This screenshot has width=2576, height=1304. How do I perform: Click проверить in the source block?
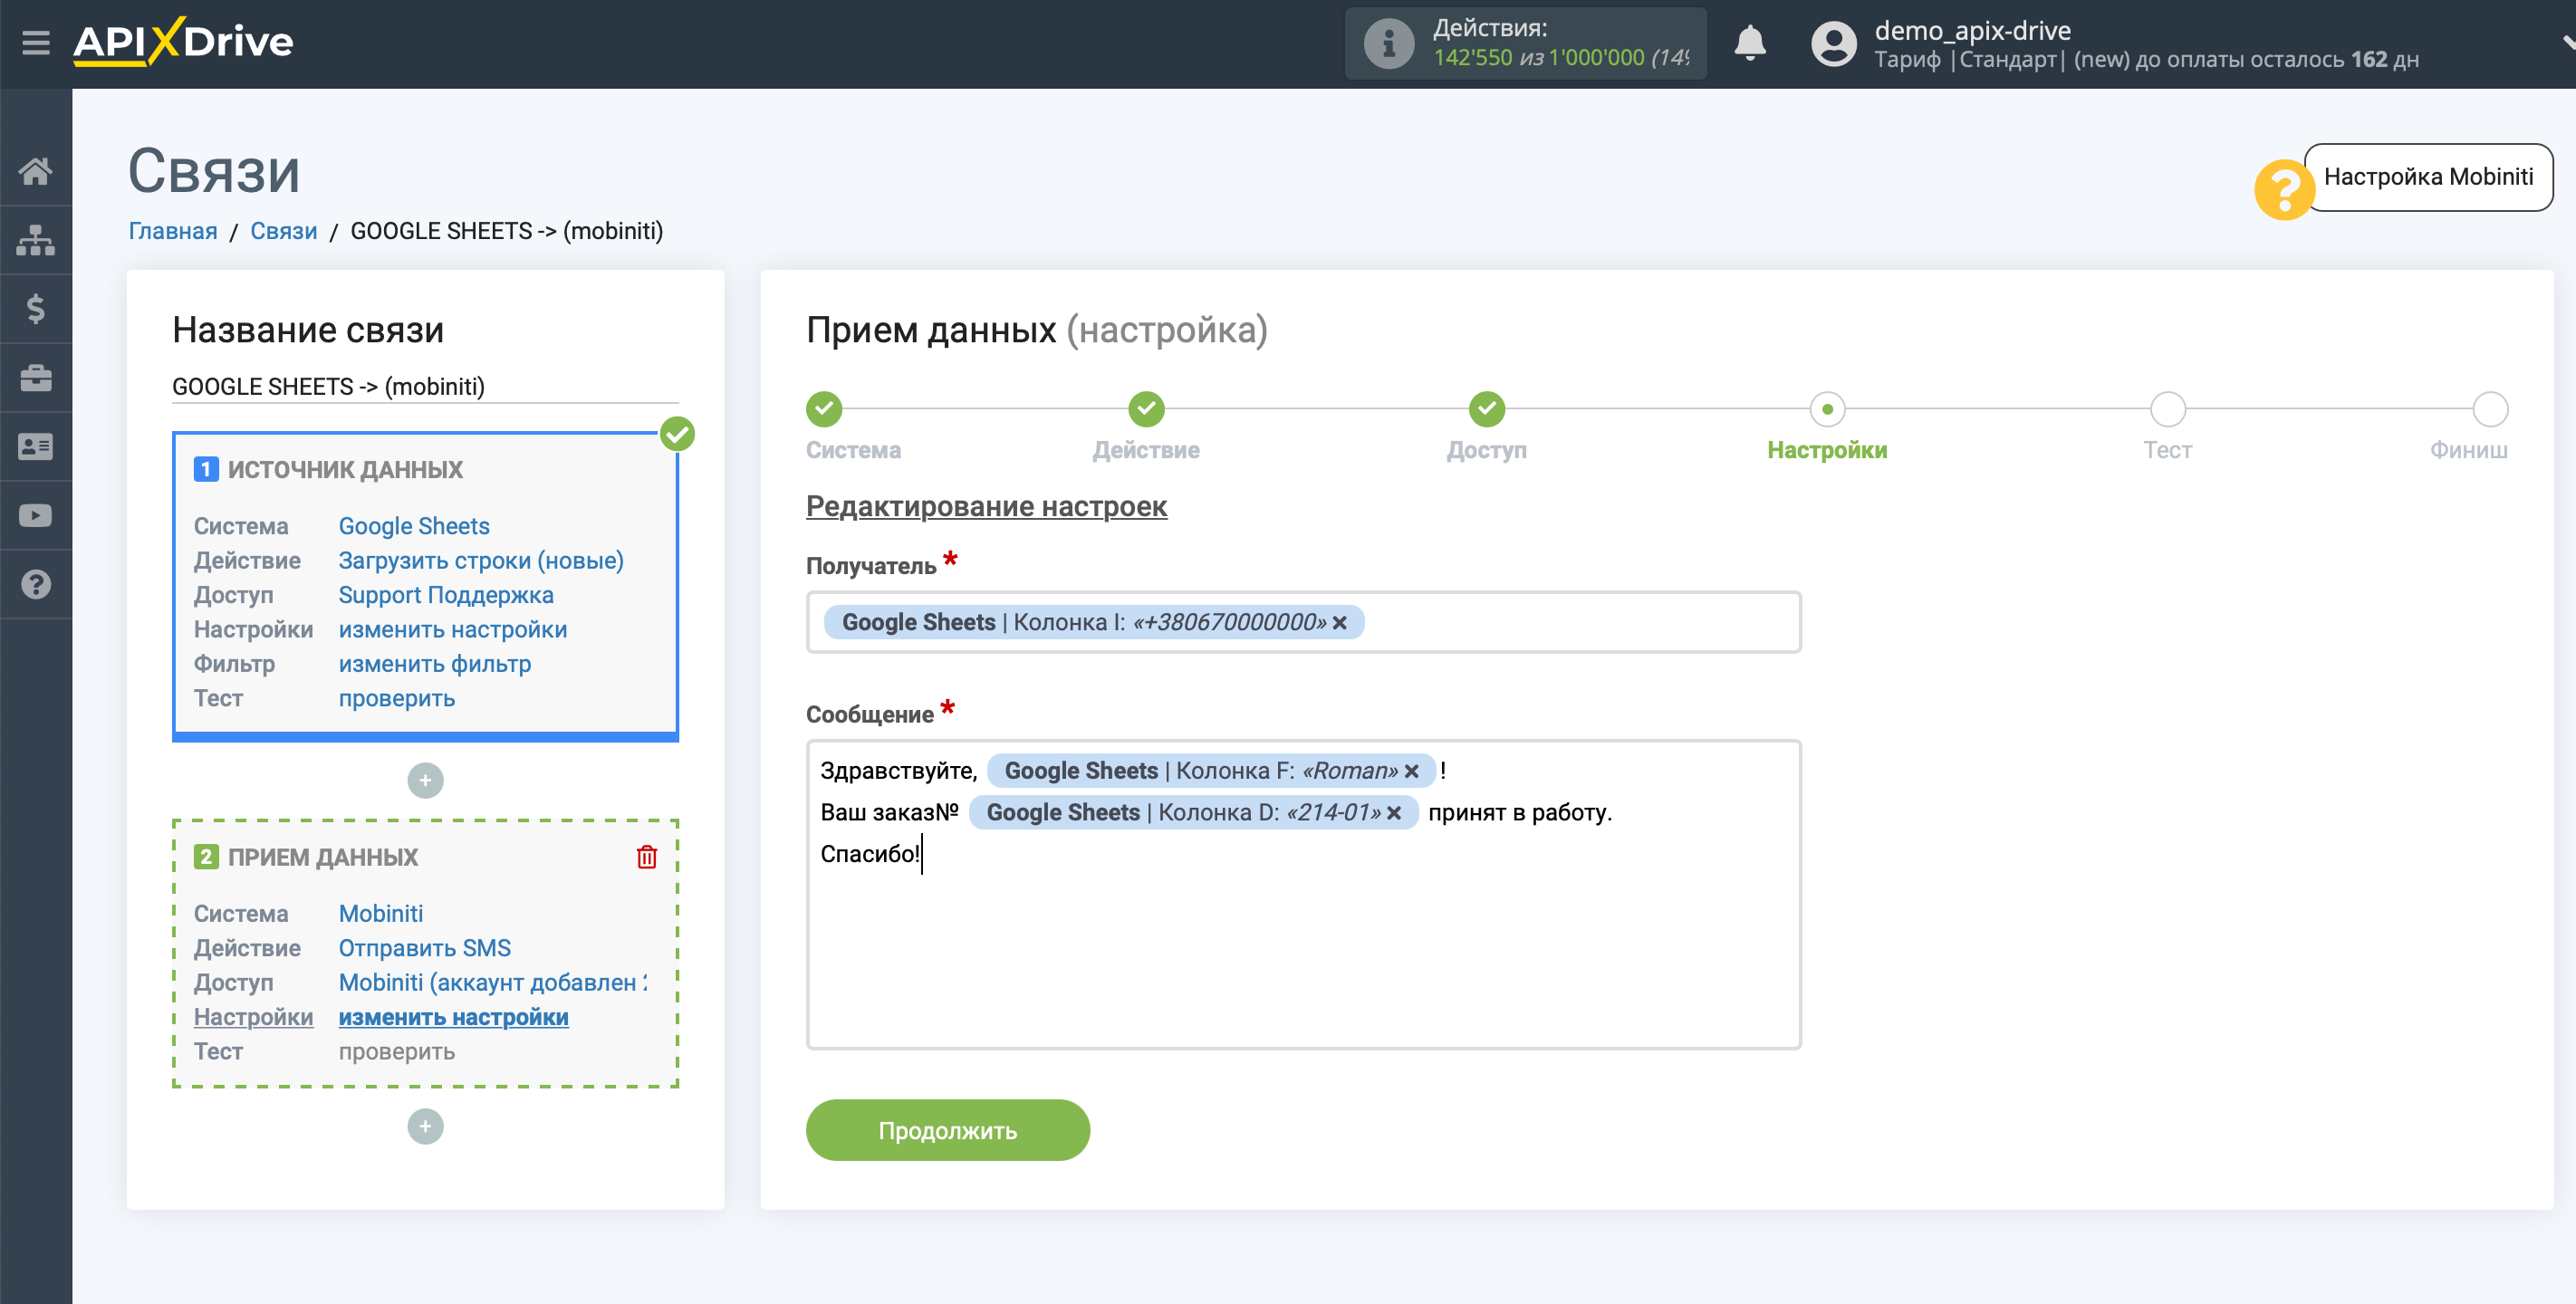pos(397,699)
